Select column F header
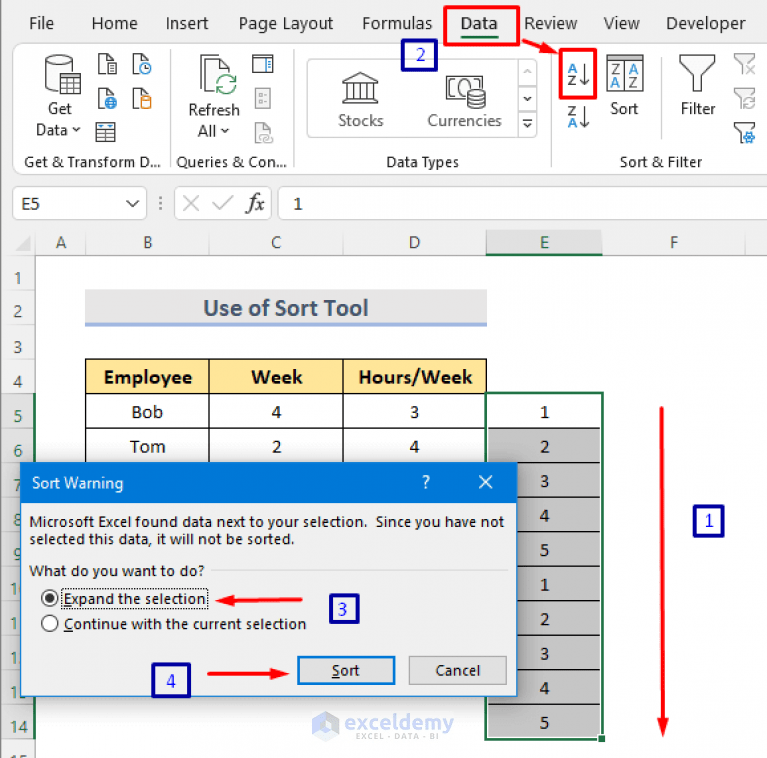Screen dimensions: 767x758 (674, 243)
